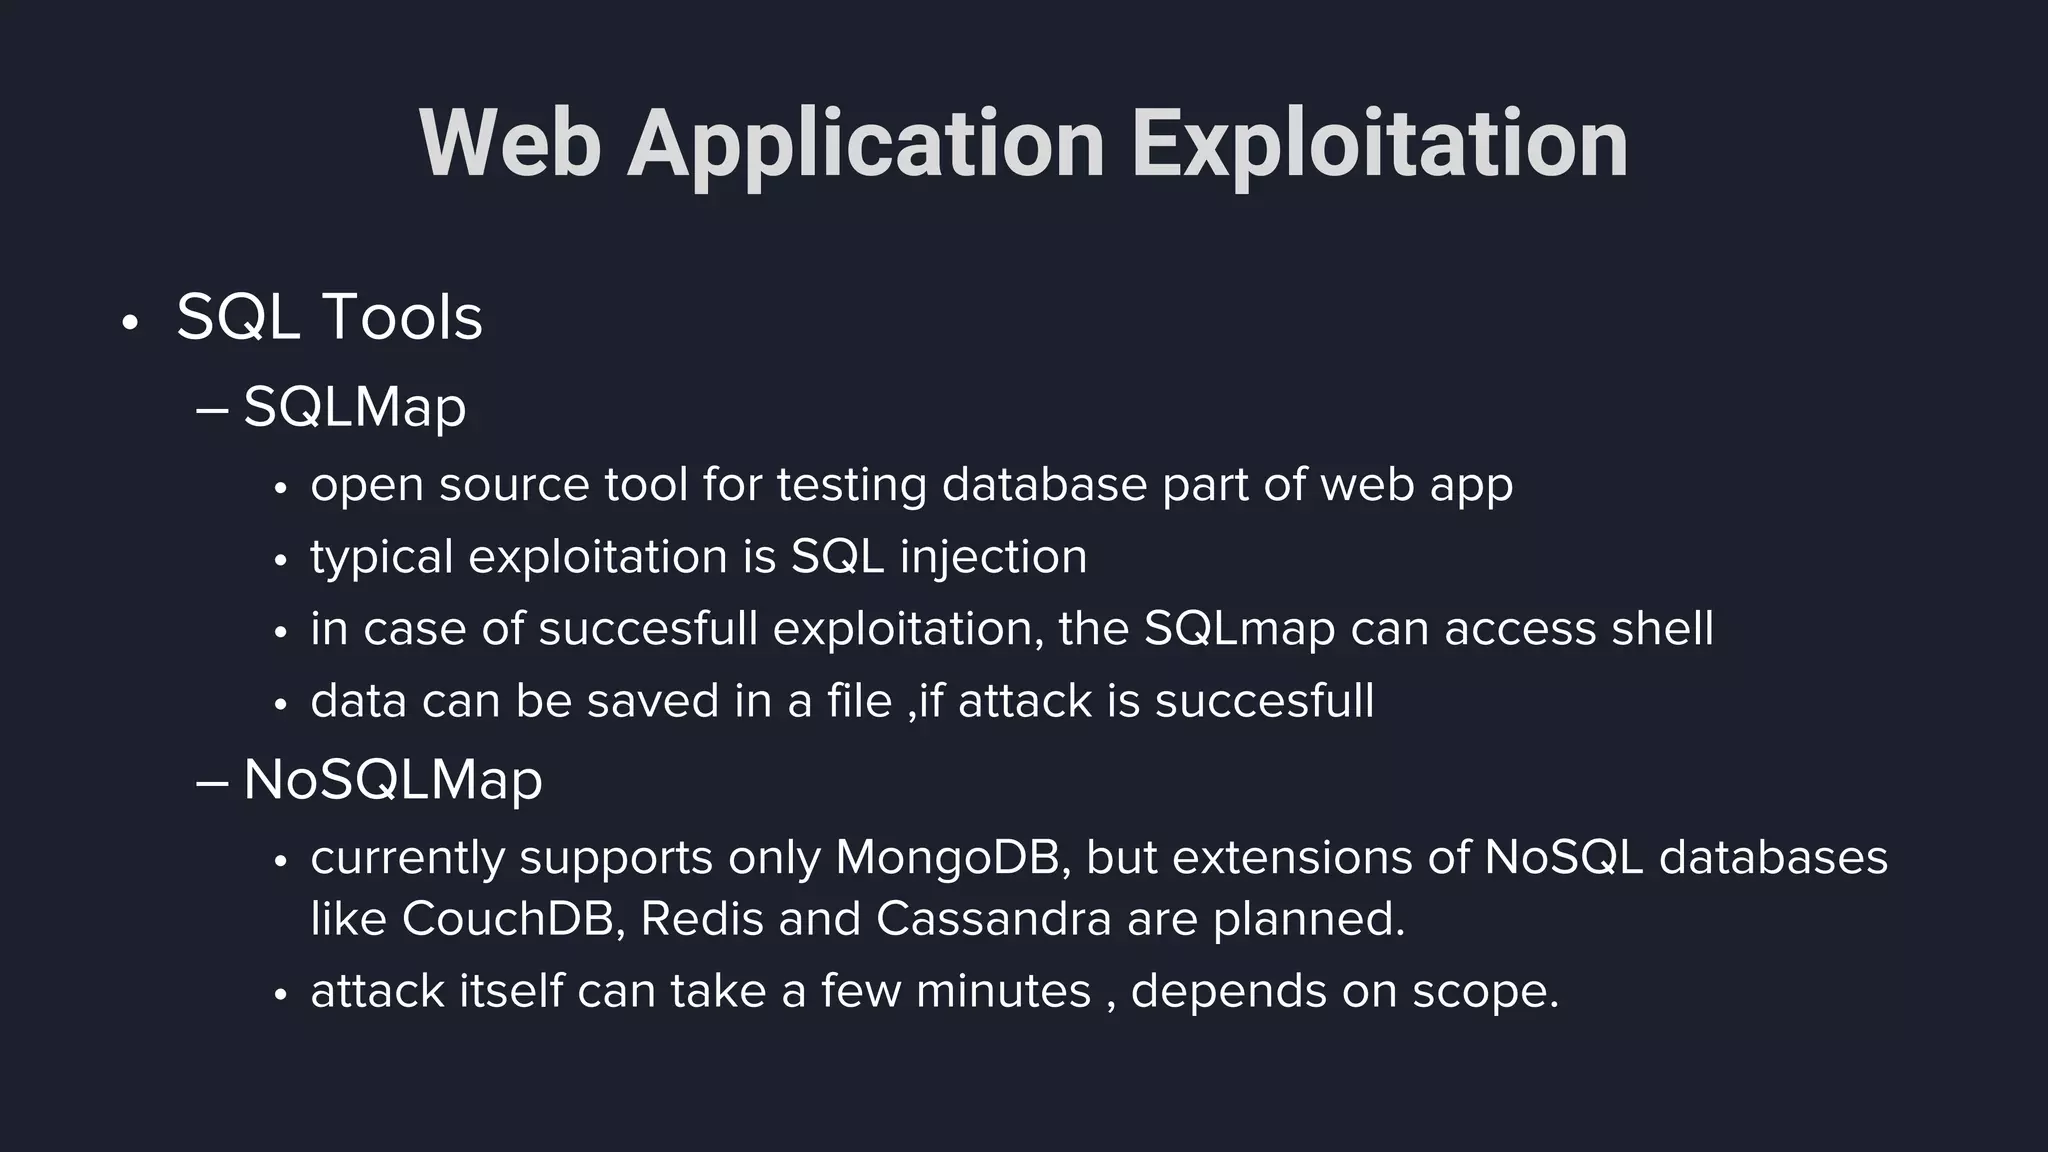Click the data can be saved line

(x=841, y=701)
